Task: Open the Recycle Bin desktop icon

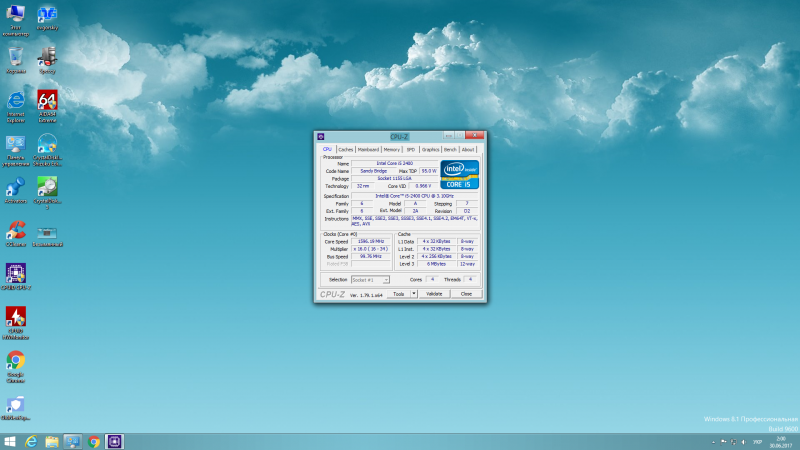Action: click(15, 60)
